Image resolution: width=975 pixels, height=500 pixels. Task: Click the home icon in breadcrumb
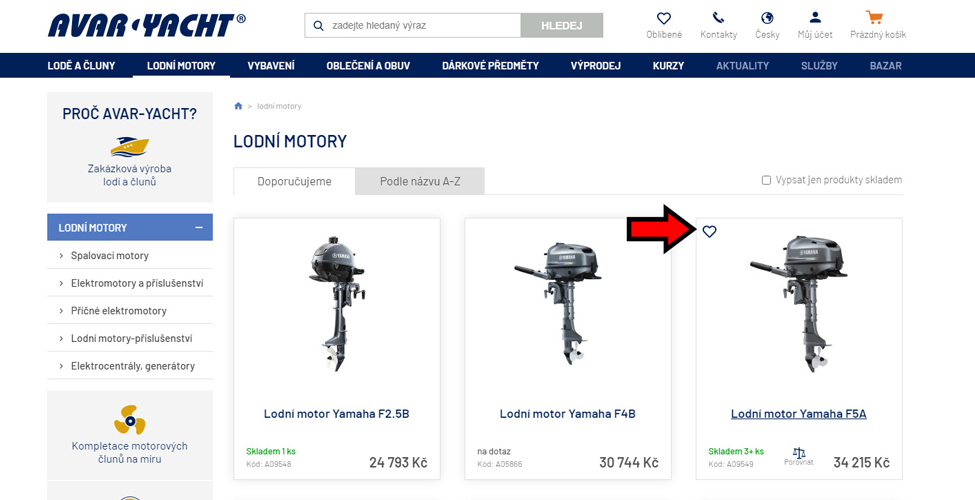coord(238,106)
